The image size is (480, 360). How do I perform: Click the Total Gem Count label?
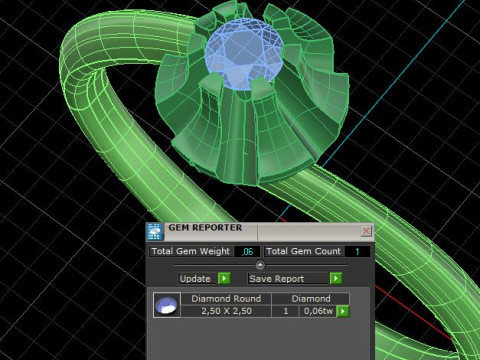(x=304, y=251)
